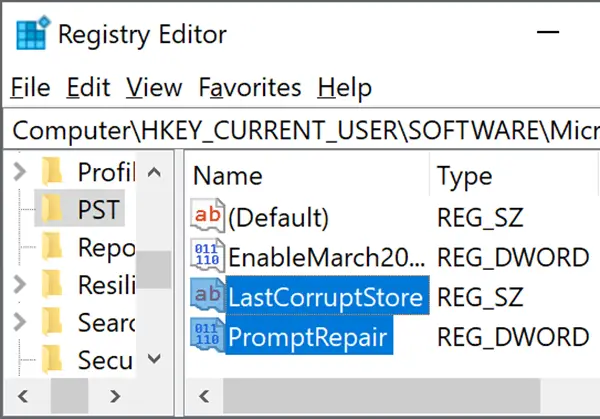Select the (Default) string value icon
The height and width of the screenshot is (419, 600).
[207, 215]
